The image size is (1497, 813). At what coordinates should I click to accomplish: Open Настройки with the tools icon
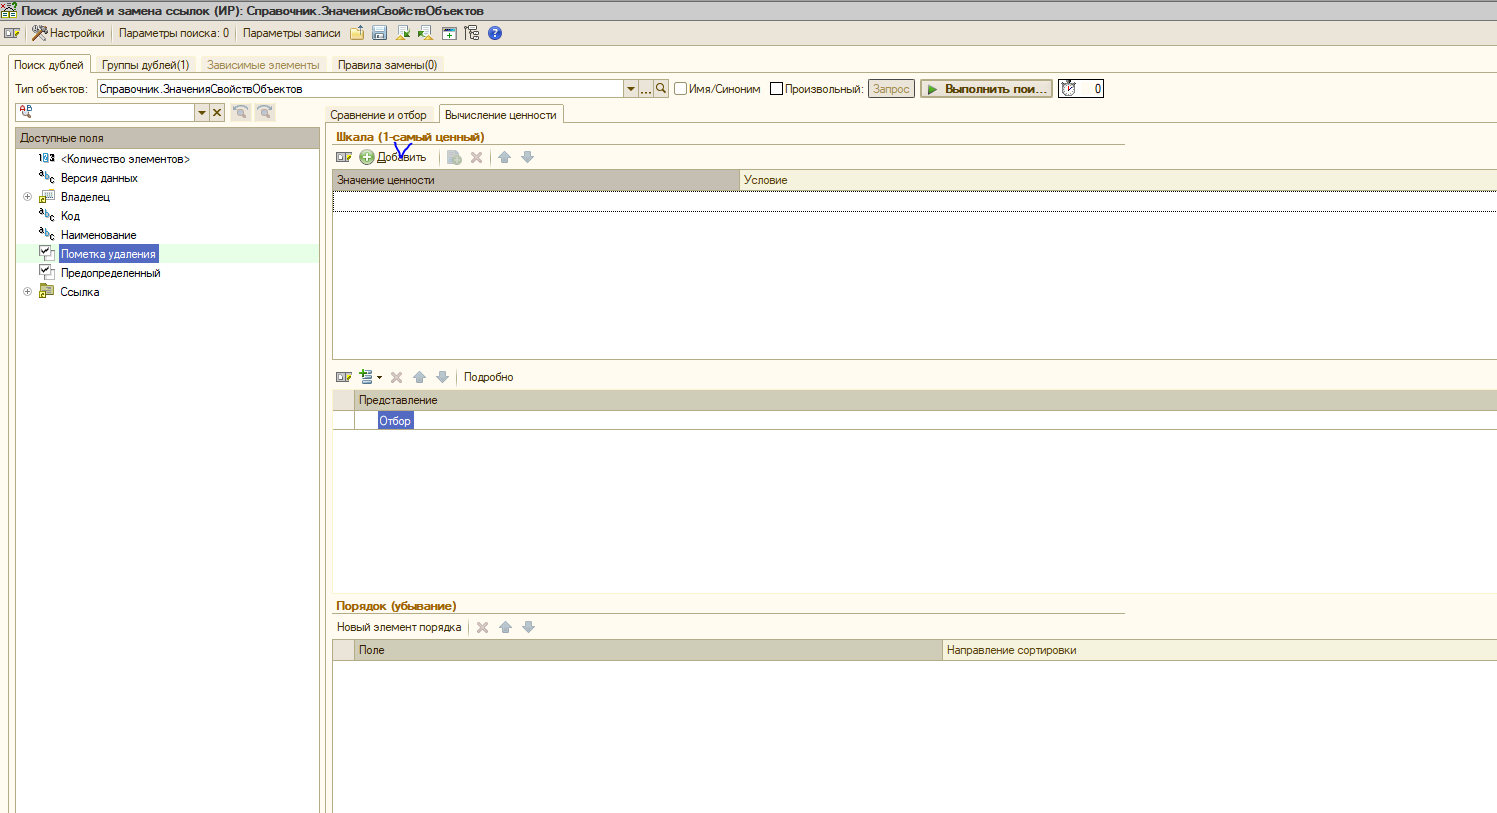coord(68,33)
